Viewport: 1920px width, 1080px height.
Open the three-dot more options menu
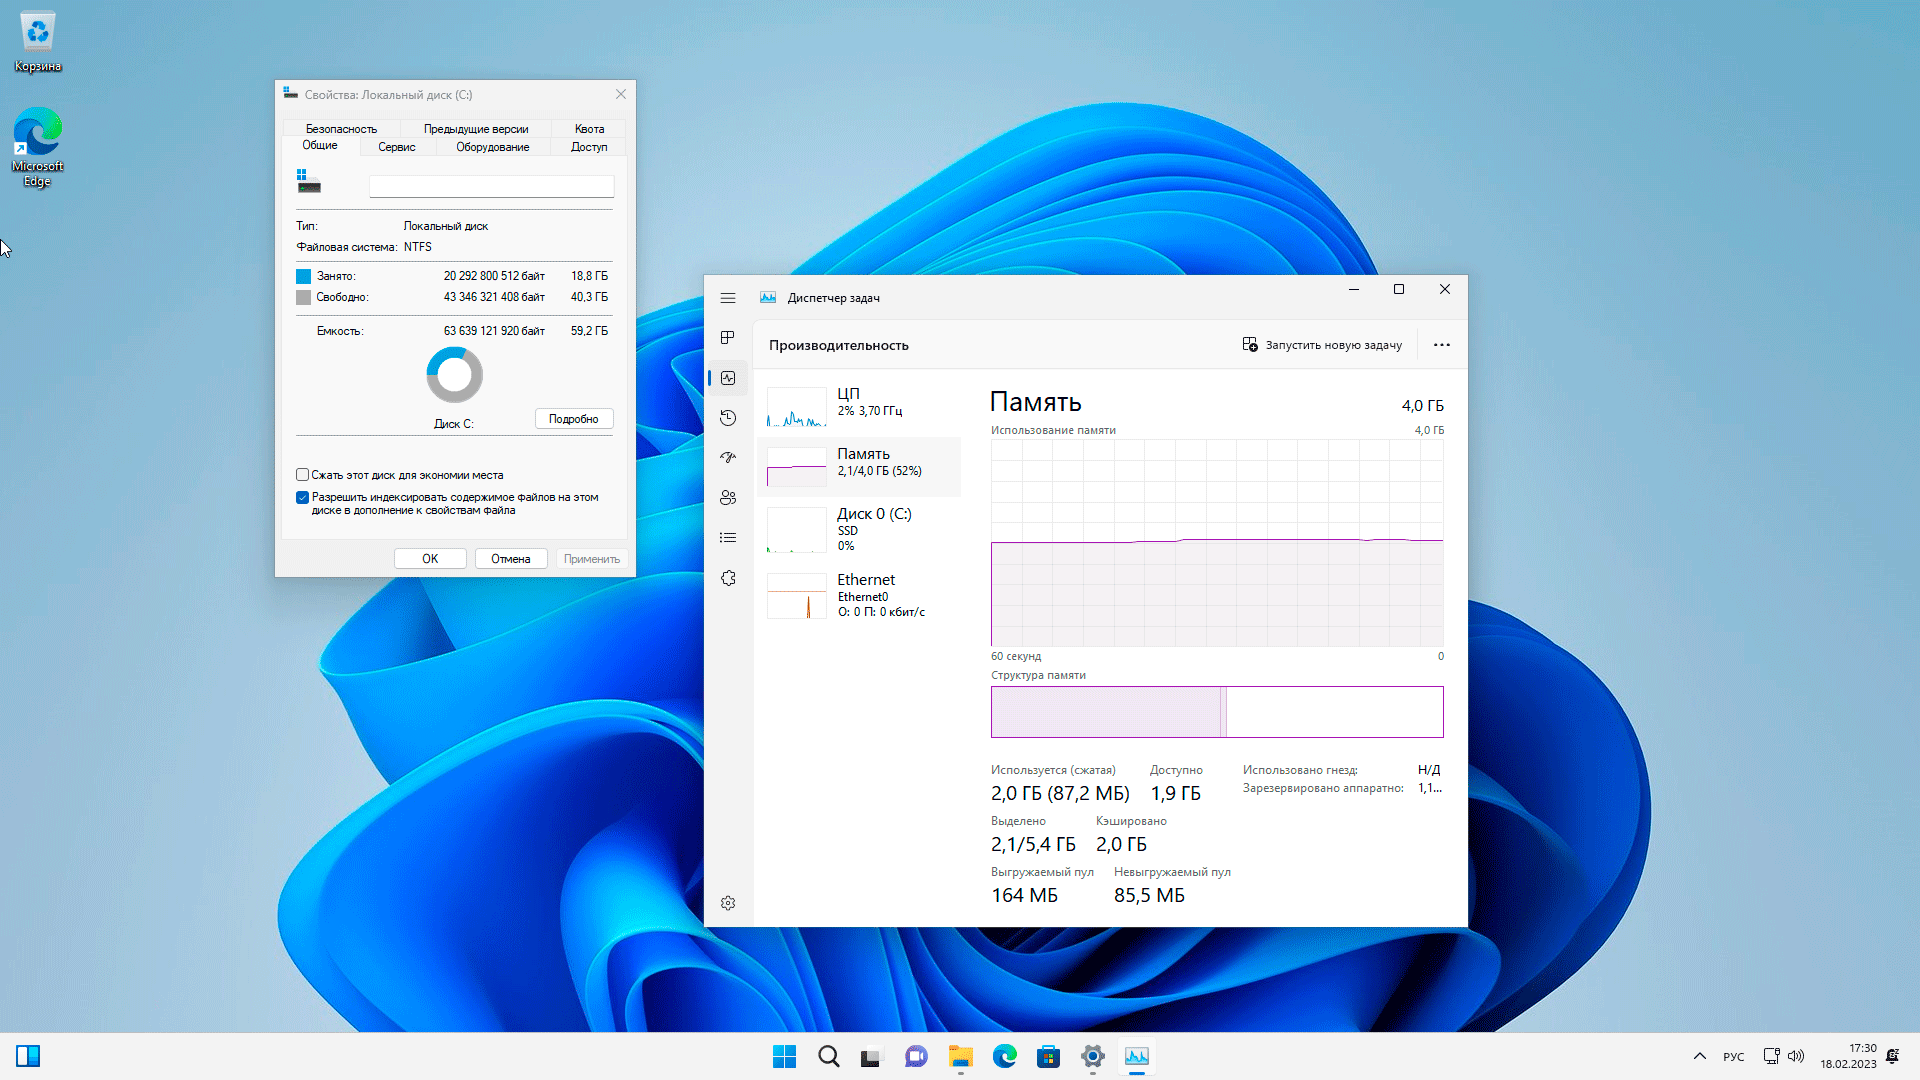[x=1441, y=345]
